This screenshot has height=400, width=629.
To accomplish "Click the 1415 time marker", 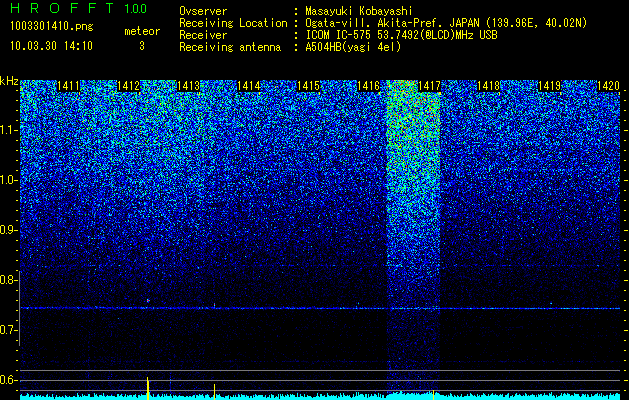I will (308, 85).
